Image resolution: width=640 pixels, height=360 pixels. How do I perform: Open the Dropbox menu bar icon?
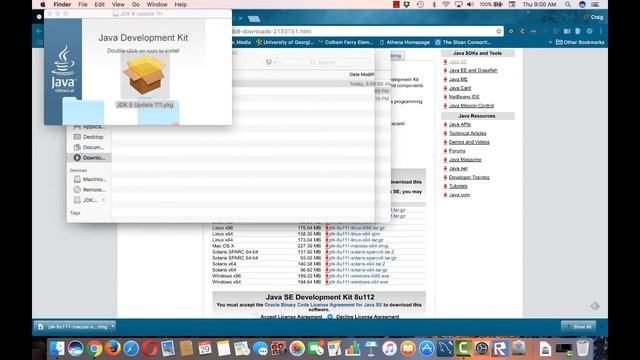click(407, 4)
